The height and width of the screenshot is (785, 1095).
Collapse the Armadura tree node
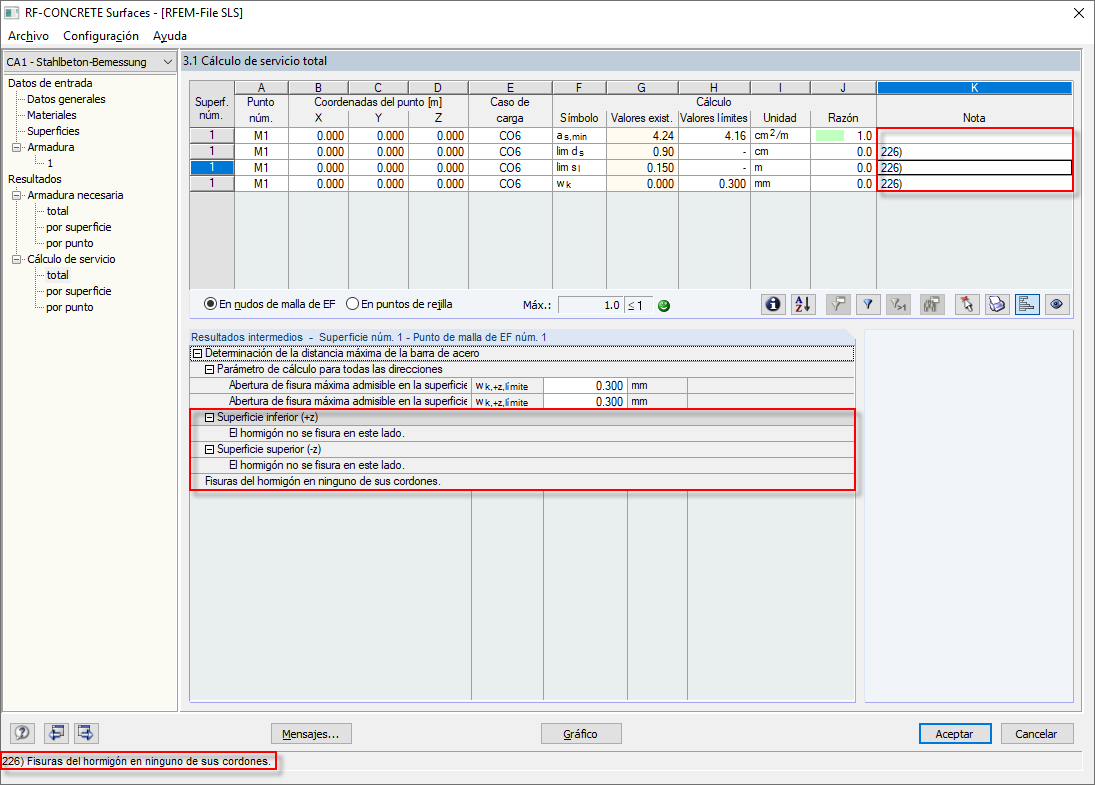pos(17,147)
